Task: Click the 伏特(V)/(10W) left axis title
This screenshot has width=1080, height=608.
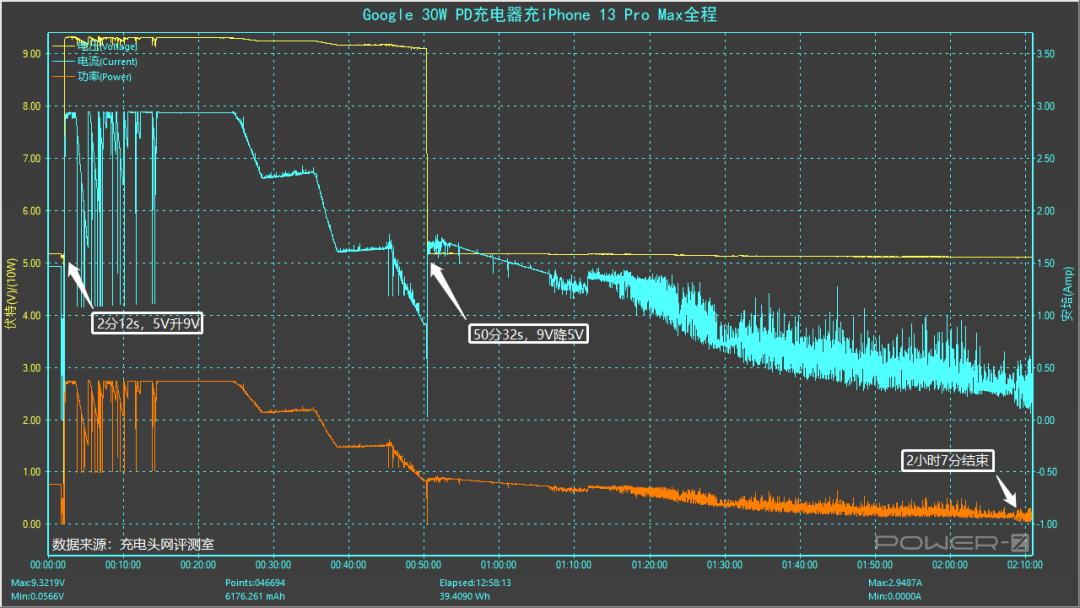Action: [10, 293]
